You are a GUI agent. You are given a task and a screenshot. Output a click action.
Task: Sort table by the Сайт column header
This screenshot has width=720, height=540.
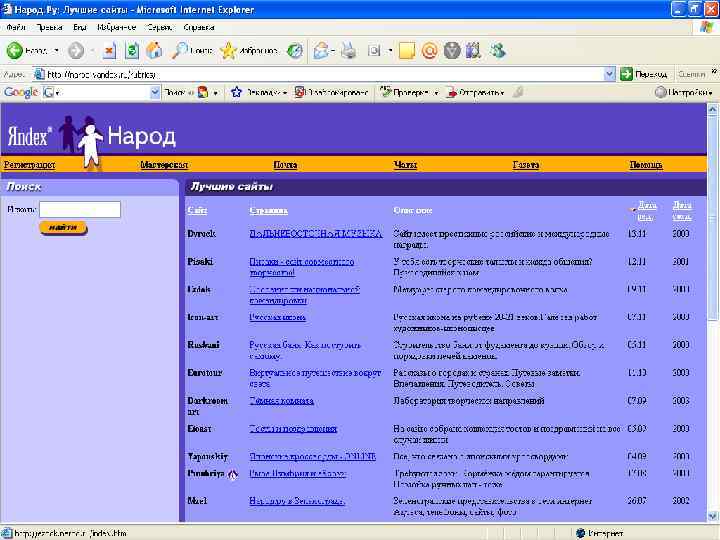point(197,210)
